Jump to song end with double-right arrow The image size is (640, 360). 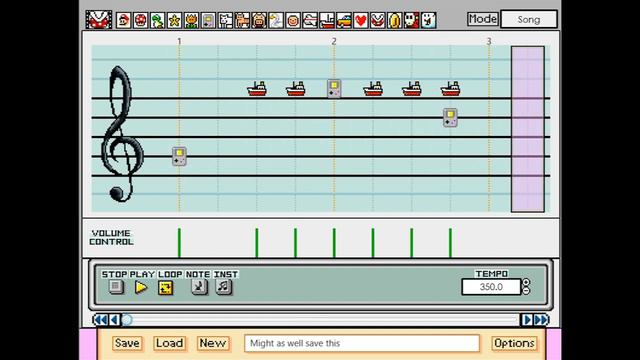coord(541,320)
